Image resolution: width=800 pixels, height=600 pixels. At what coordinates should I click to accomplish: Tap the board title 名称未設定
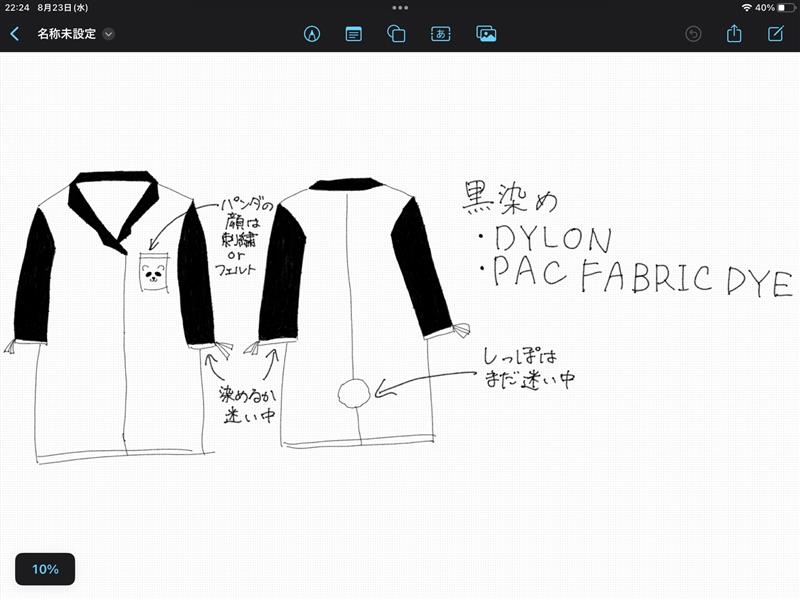pyautogui.click(x=66, y=34)
